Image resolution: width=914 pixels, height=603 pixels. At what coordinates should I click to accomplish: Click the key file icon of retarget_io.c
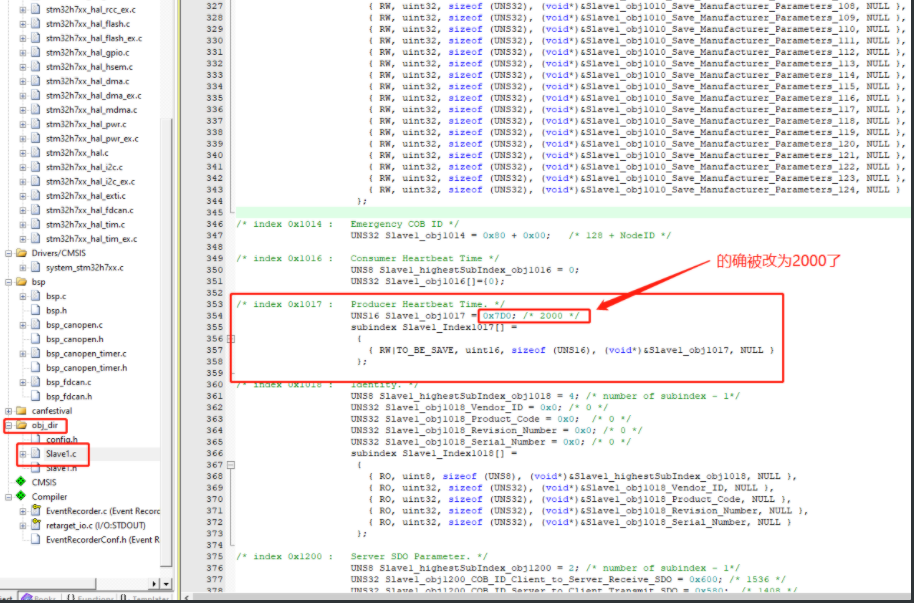(36, 525)
